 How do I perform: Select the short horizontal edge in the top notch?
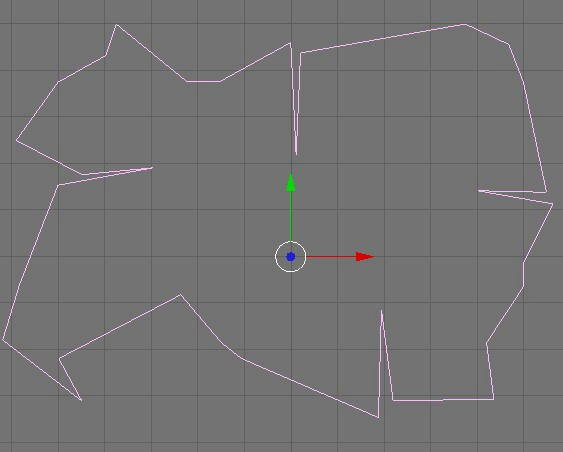[203, 81]
